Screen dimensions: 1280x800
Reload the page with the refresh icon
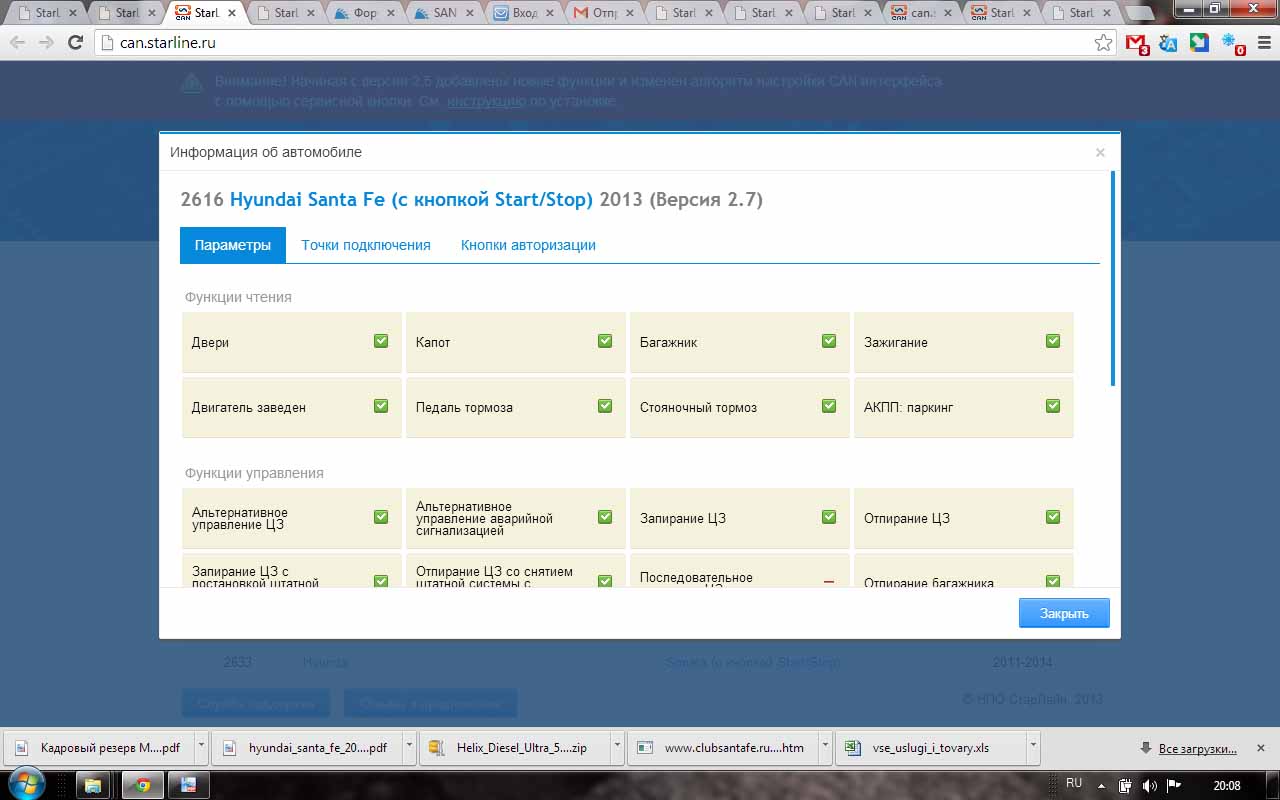[75, 43]
